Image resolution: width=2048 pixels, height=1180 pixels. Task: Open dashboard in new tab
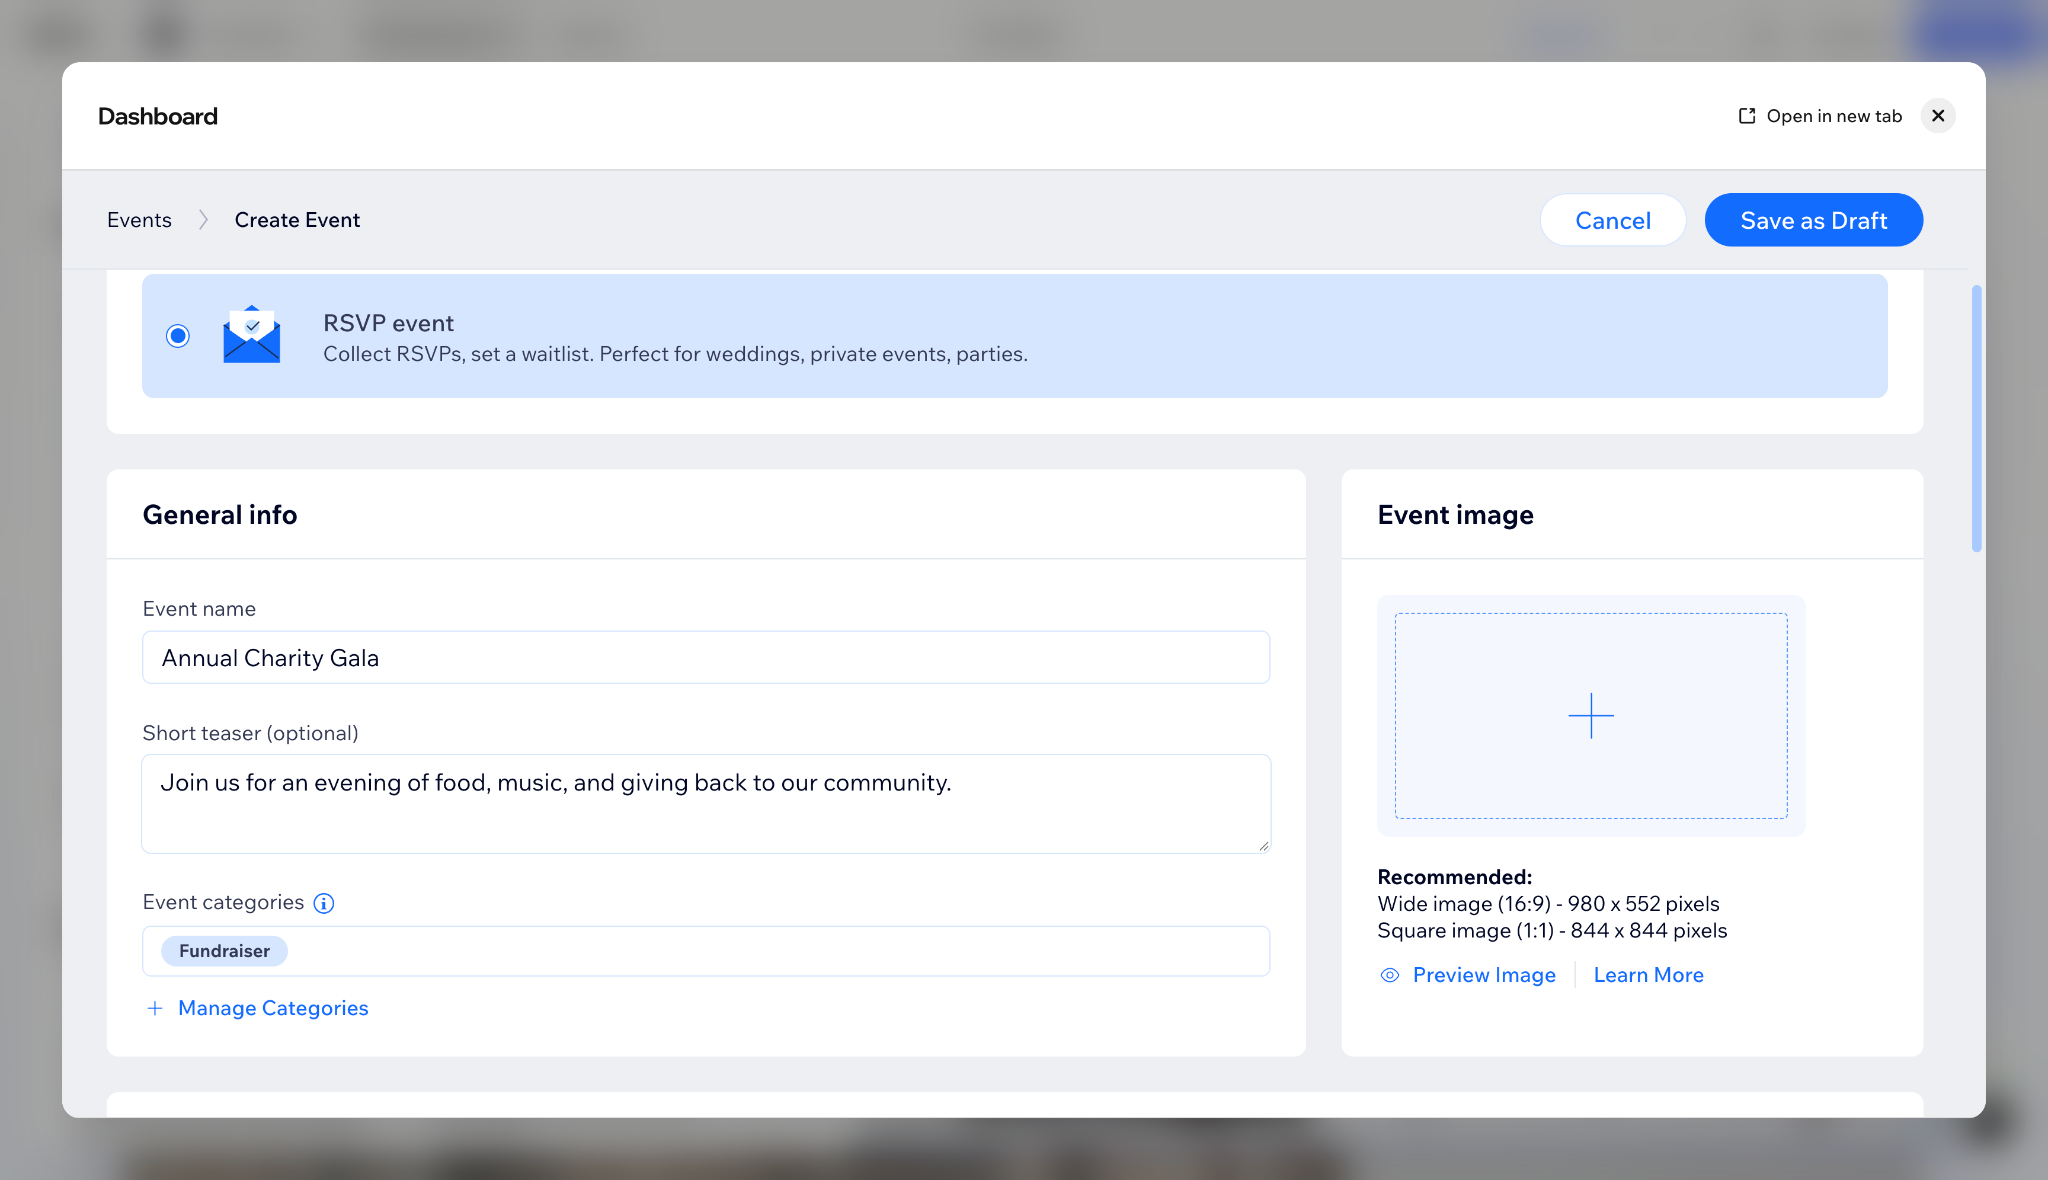[1820, 116]
